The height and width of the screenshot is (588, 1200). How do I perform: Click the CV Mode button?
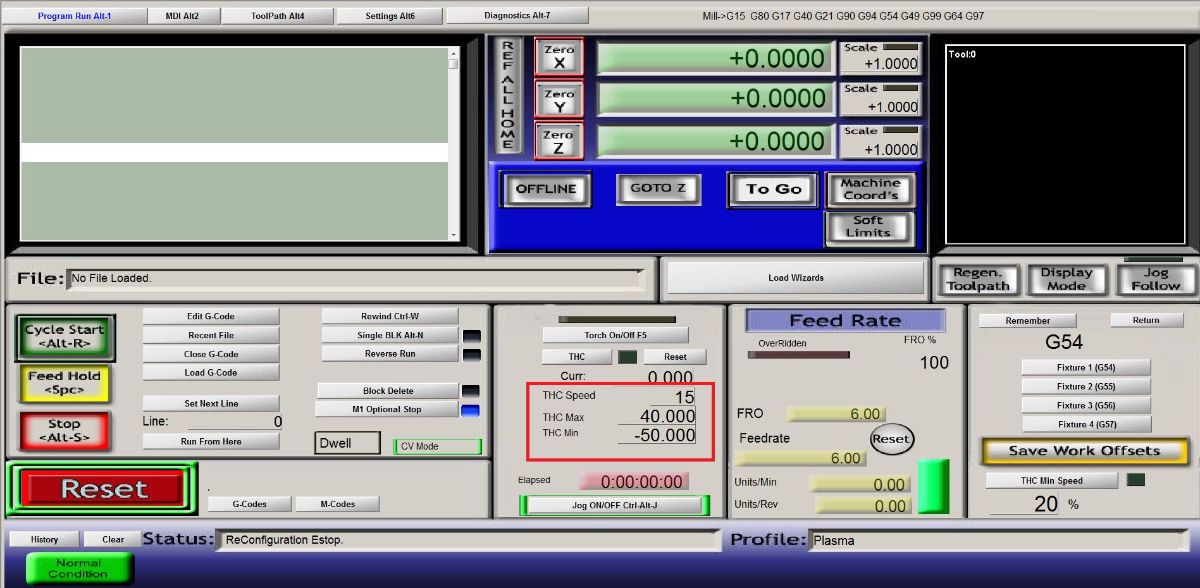click(438, 446)
